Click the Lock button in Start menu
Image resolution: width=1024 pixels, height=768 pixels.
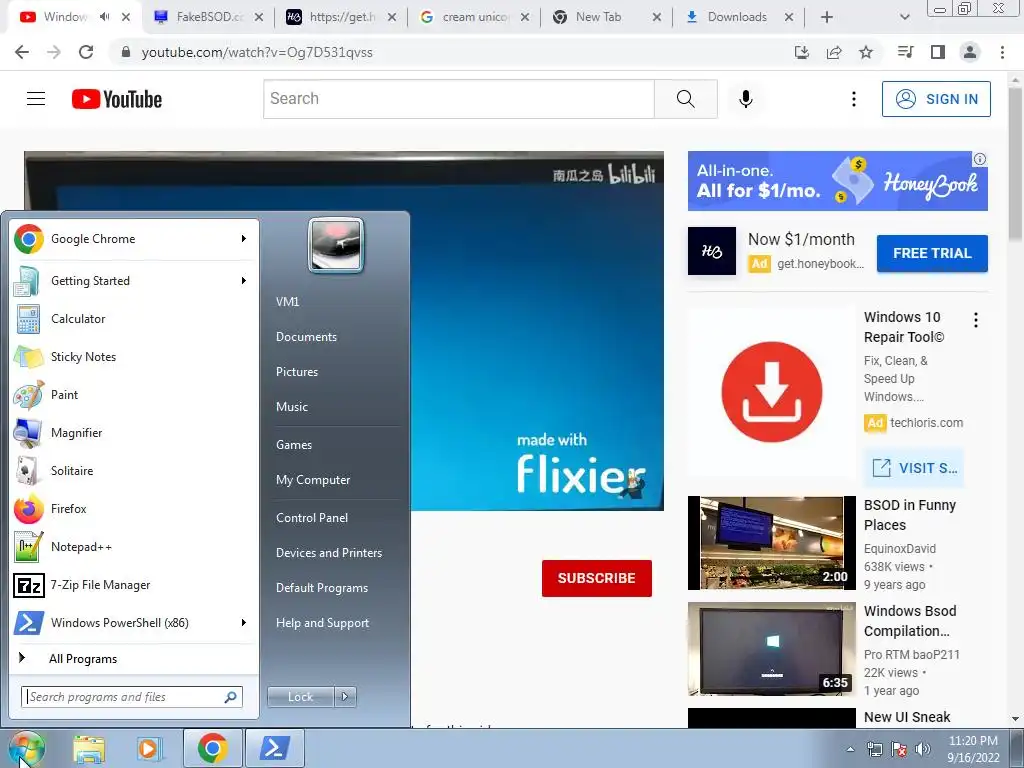[300, 697]
